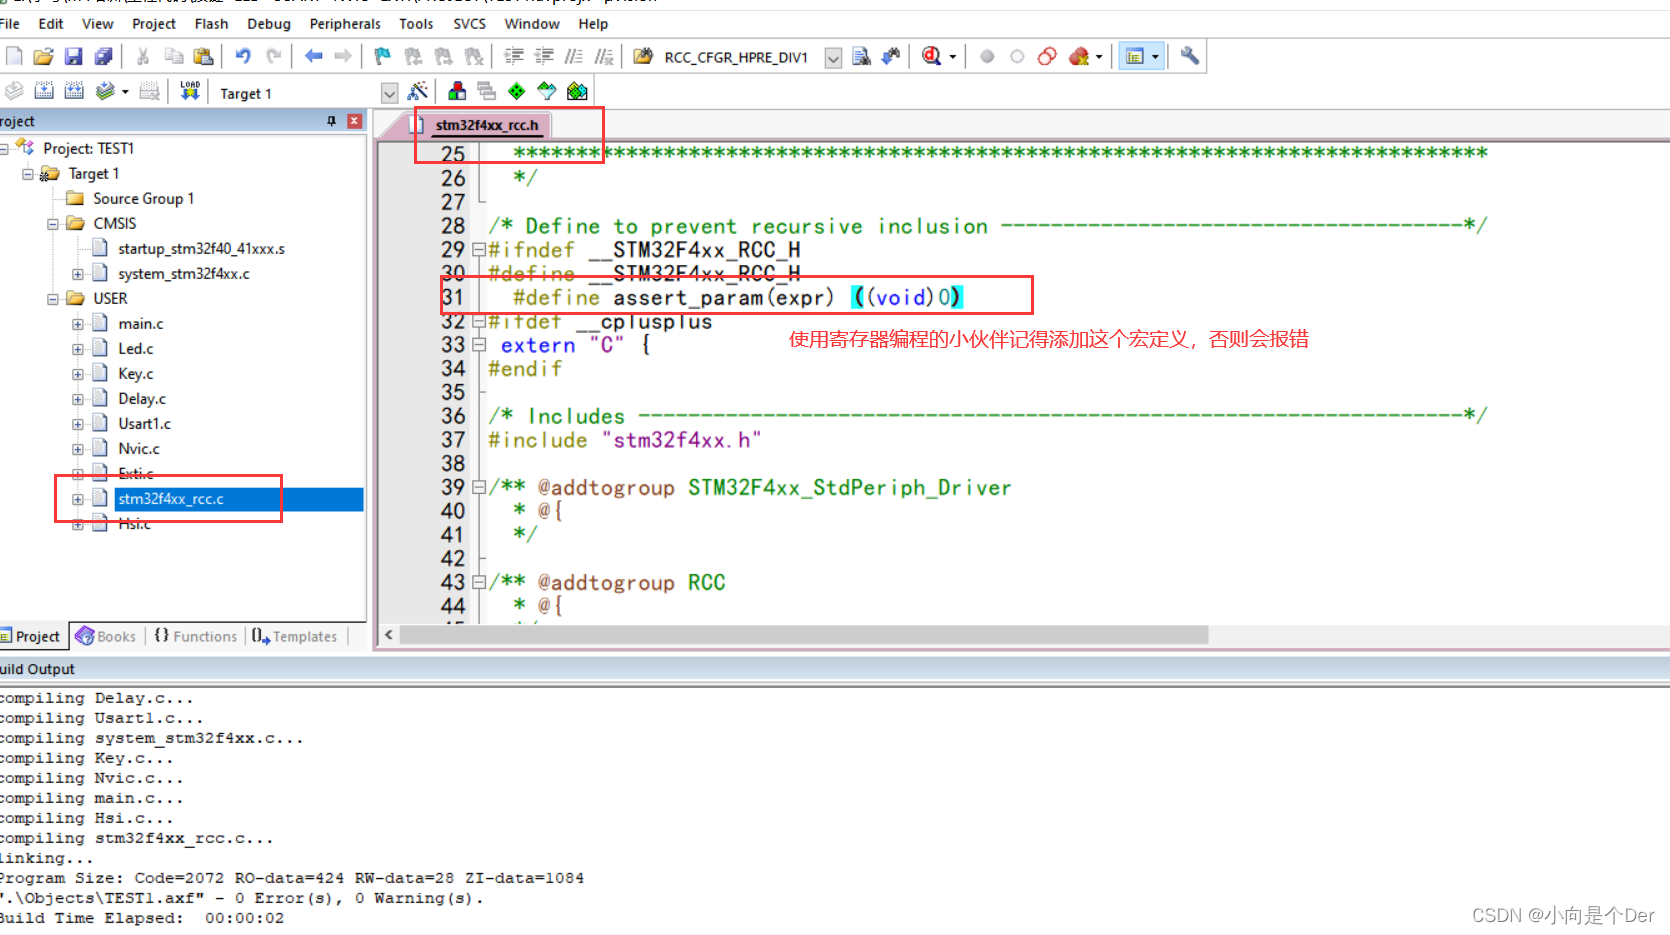Image resolution: width=1670 pixels, height=935 pixels.
Task: Undo the last edit
Action: point(243,56)
